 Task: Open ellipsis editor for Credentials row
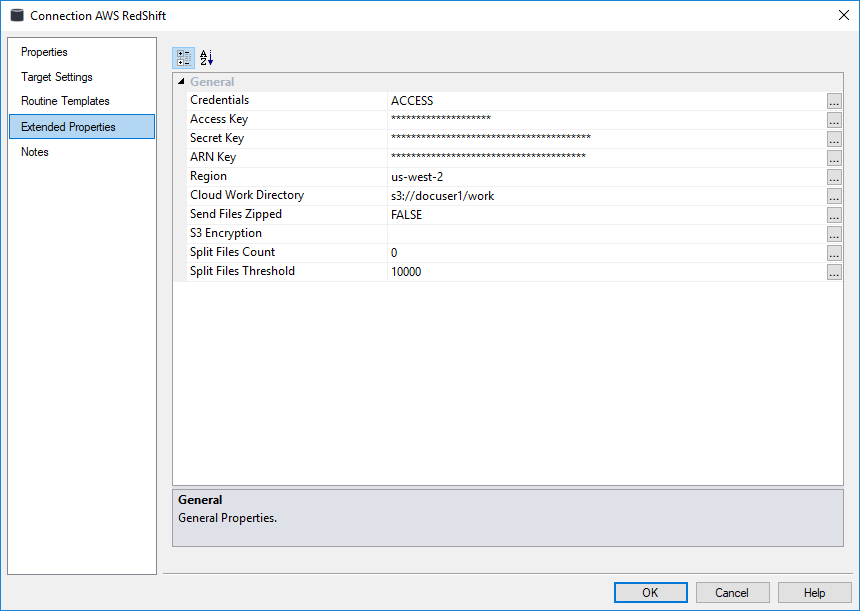(834, 101)
